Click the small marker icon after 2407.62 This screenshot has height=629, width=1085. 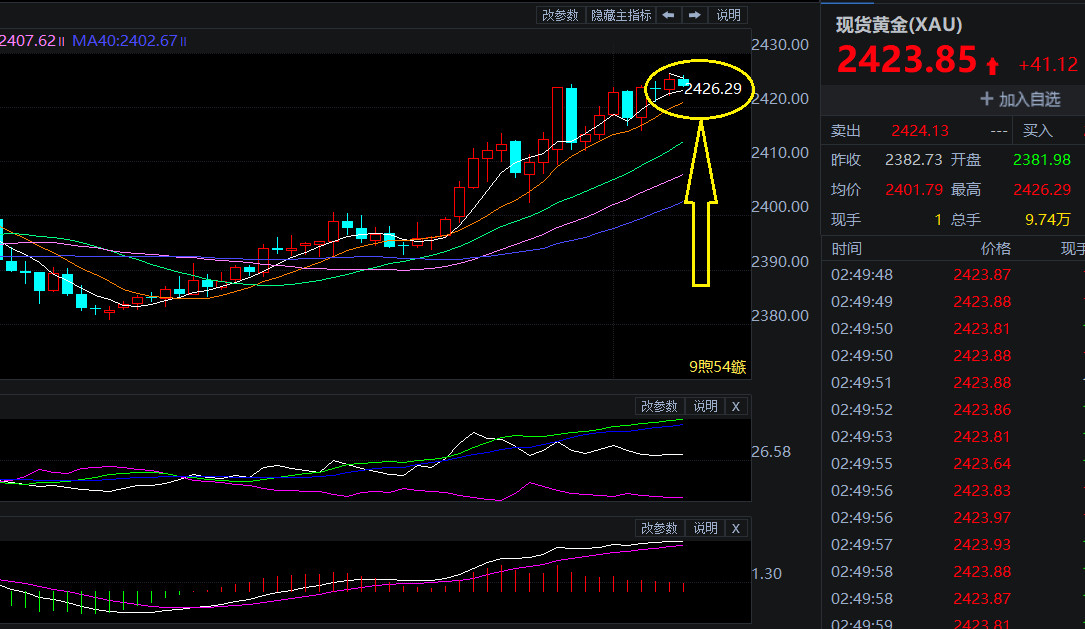coord(62,42)
